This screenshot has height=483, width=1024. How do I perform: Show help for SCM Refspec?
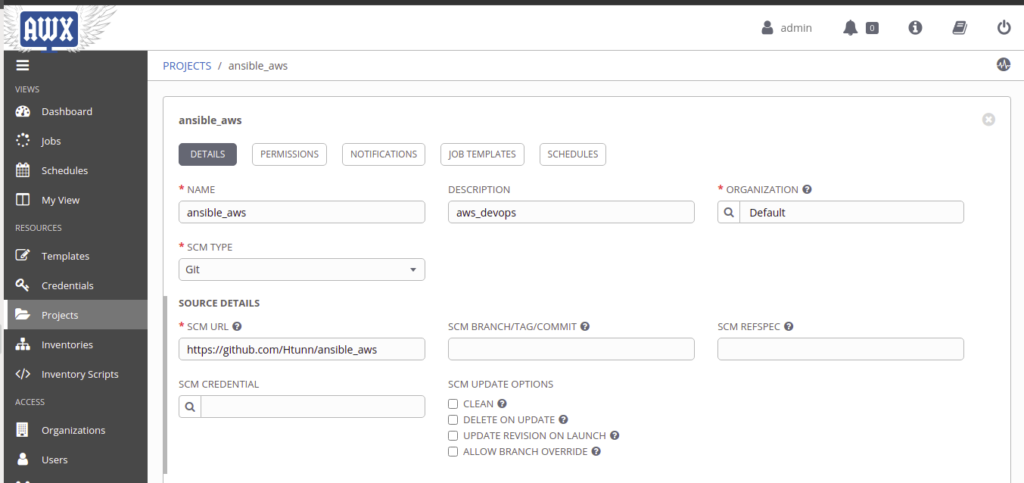click(x=789, y=326)
